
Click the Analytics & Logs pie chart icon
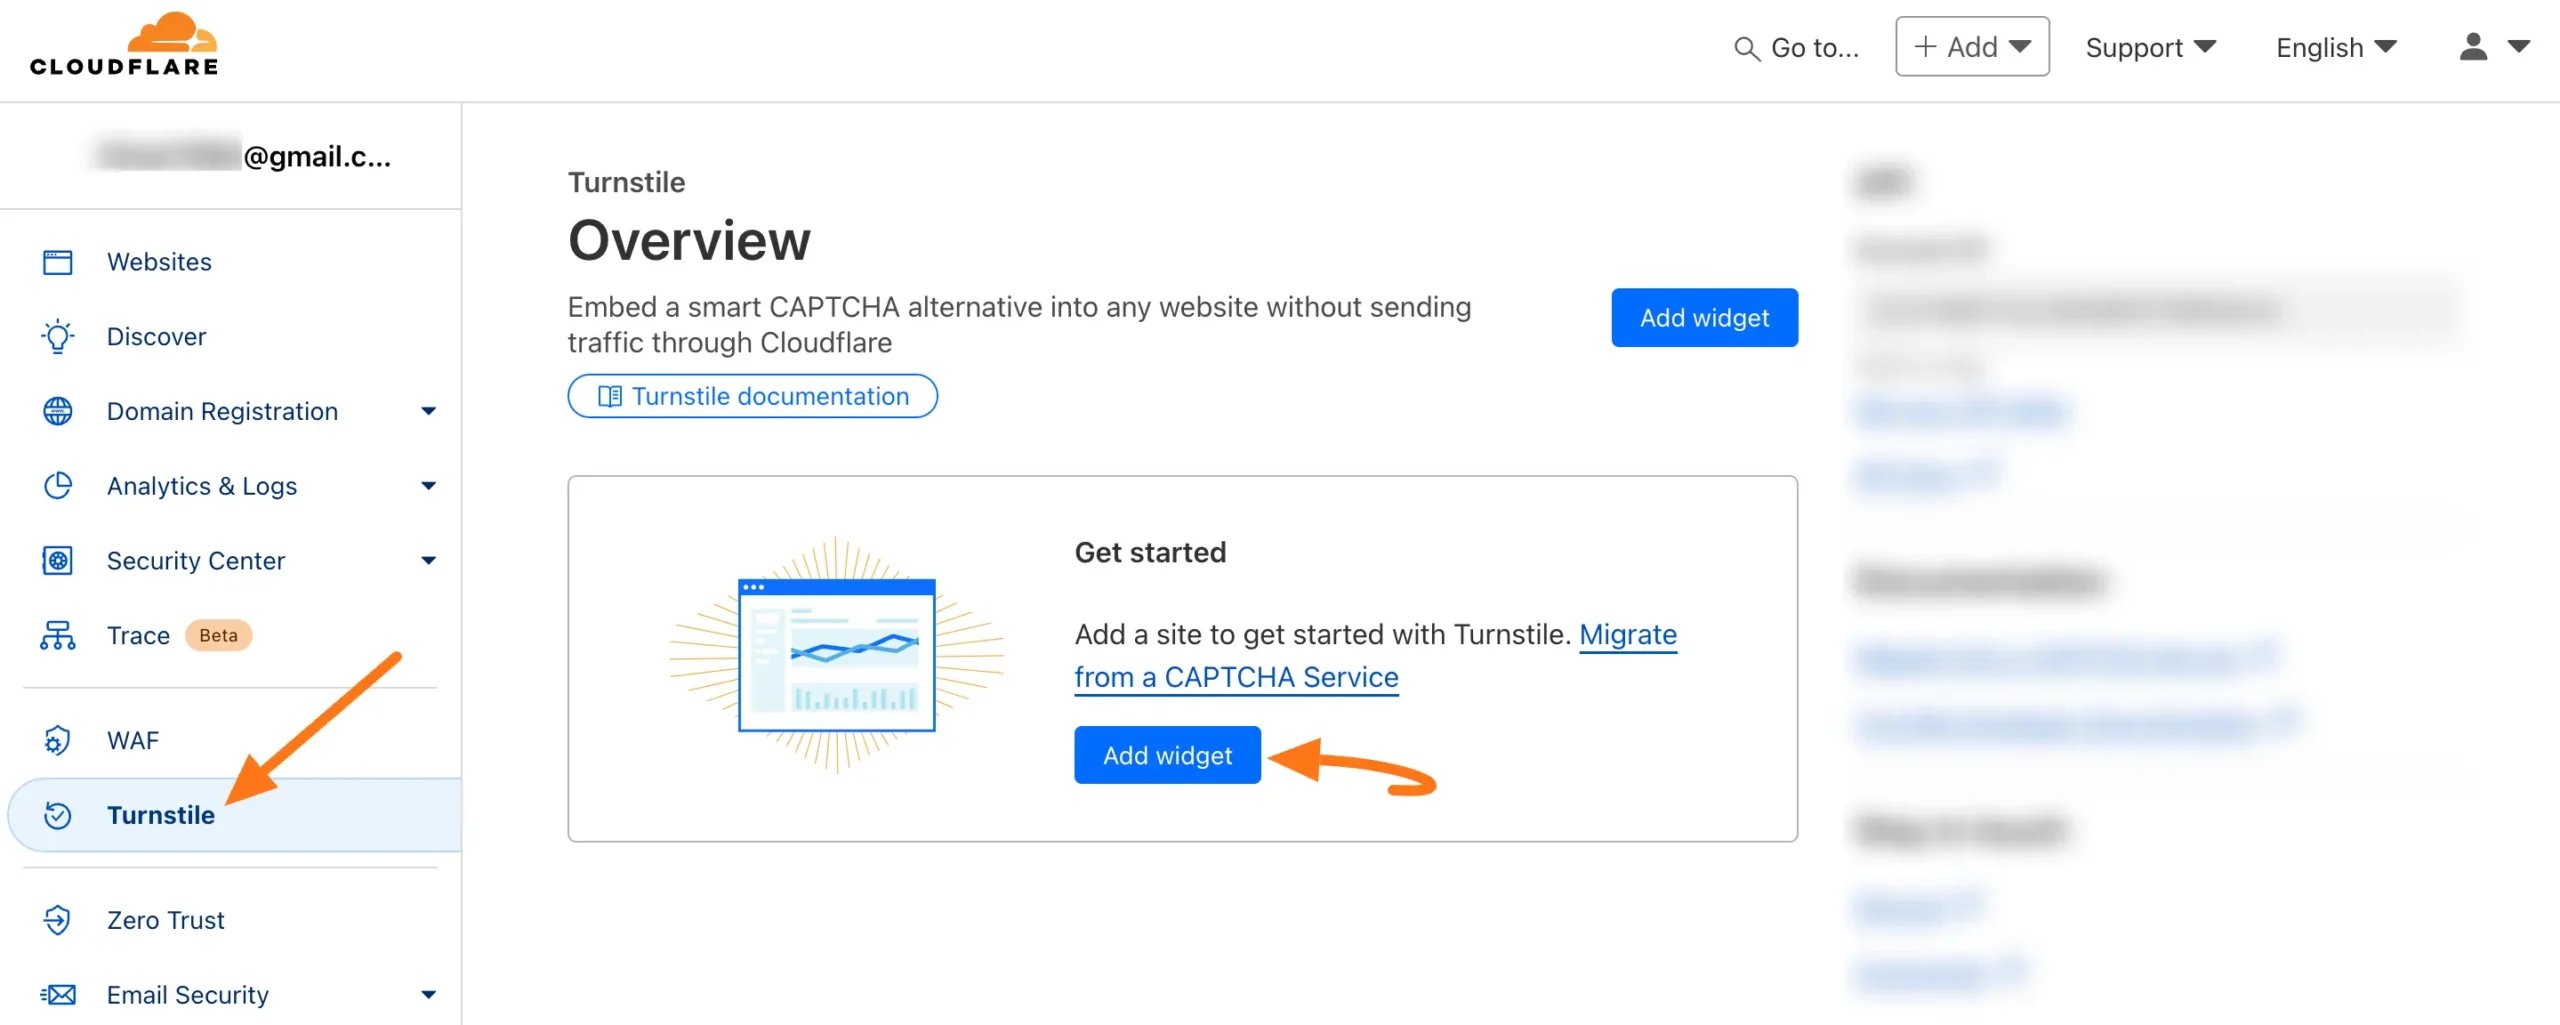point(58,486)
